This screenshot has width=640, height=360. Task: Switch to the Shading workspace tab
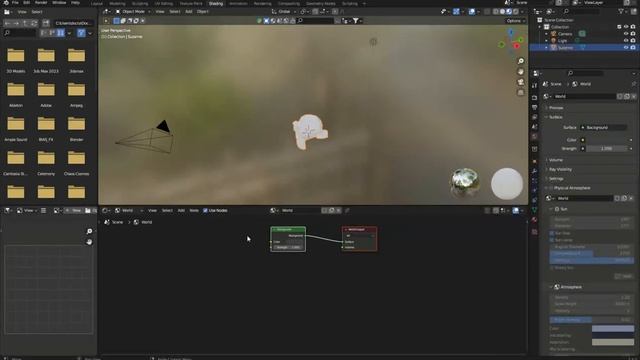[216, 3]
